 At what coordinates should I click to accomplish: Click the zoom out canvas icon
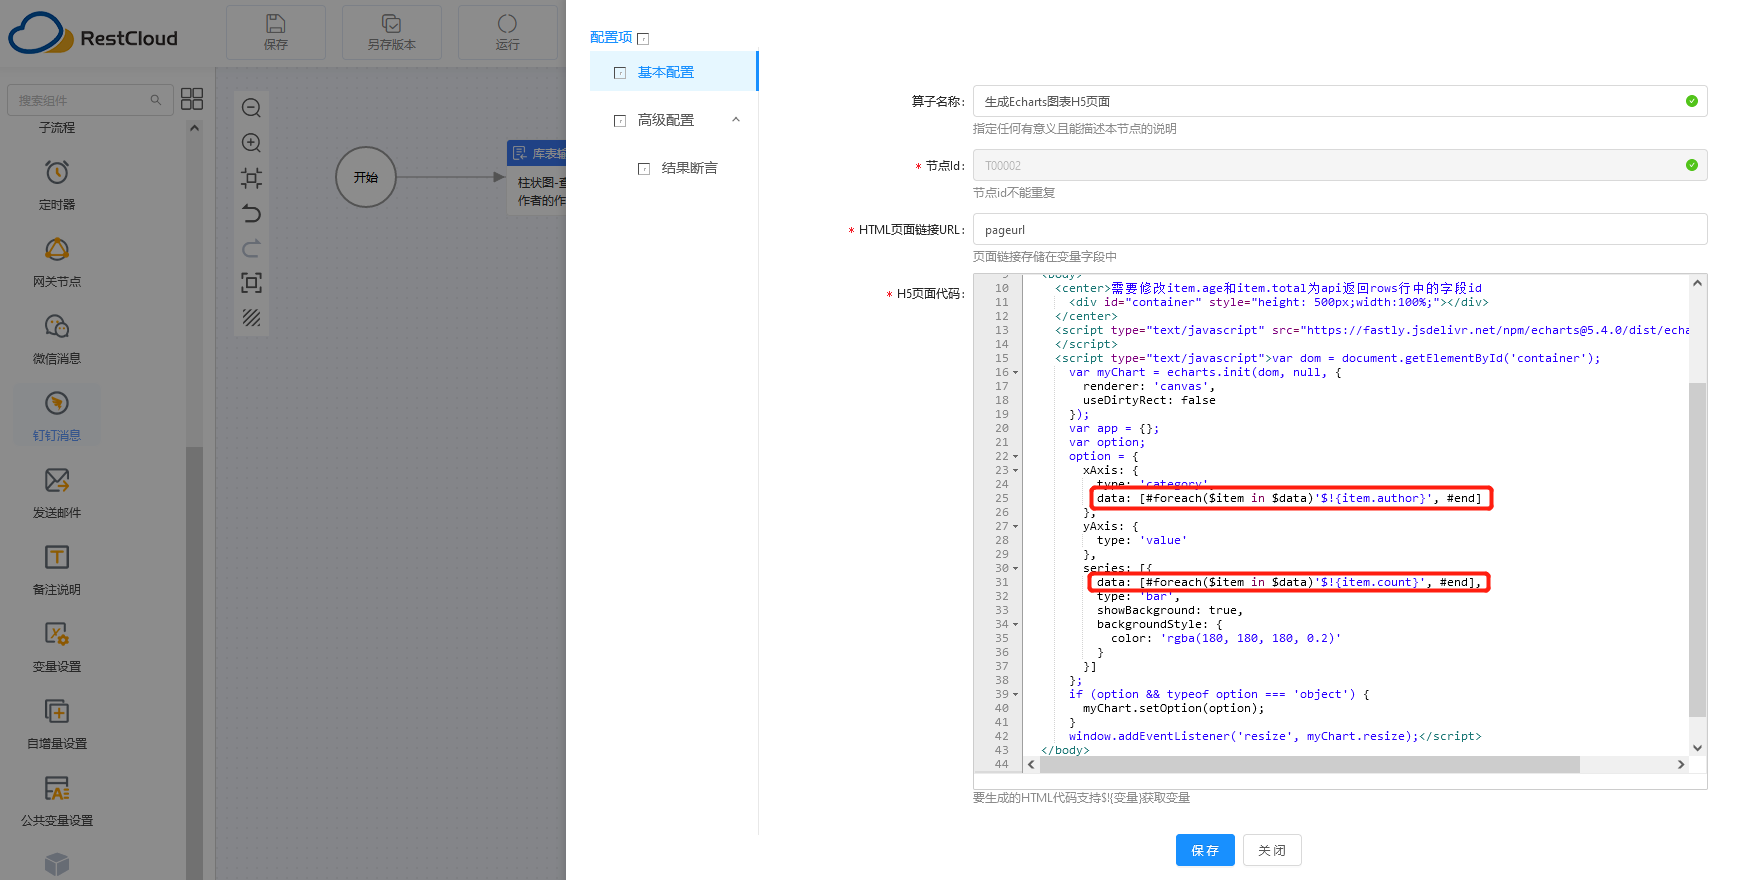pyautogui.click(x=252, y=108)
